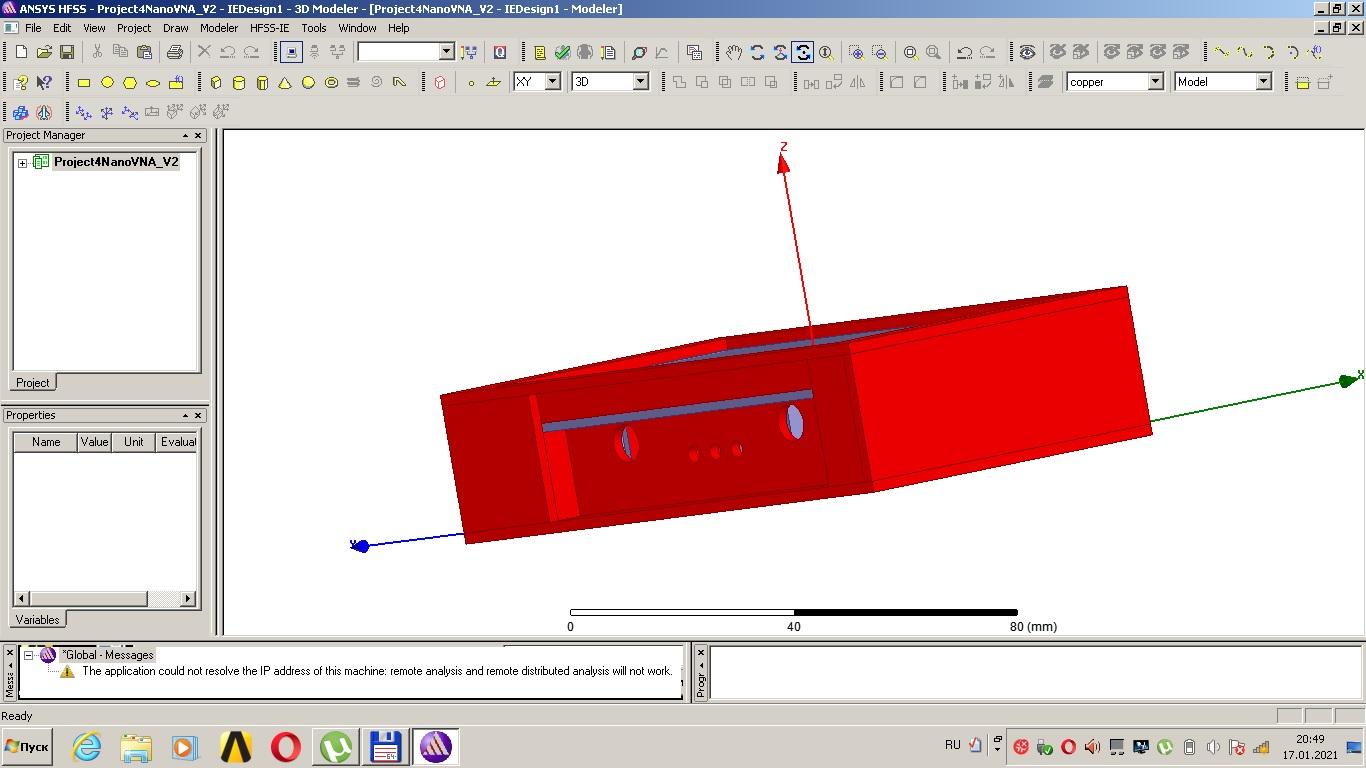This screenshot has width=1366, height=768.
Task: Activate the Pan hand tool
Action: [734, 52]
